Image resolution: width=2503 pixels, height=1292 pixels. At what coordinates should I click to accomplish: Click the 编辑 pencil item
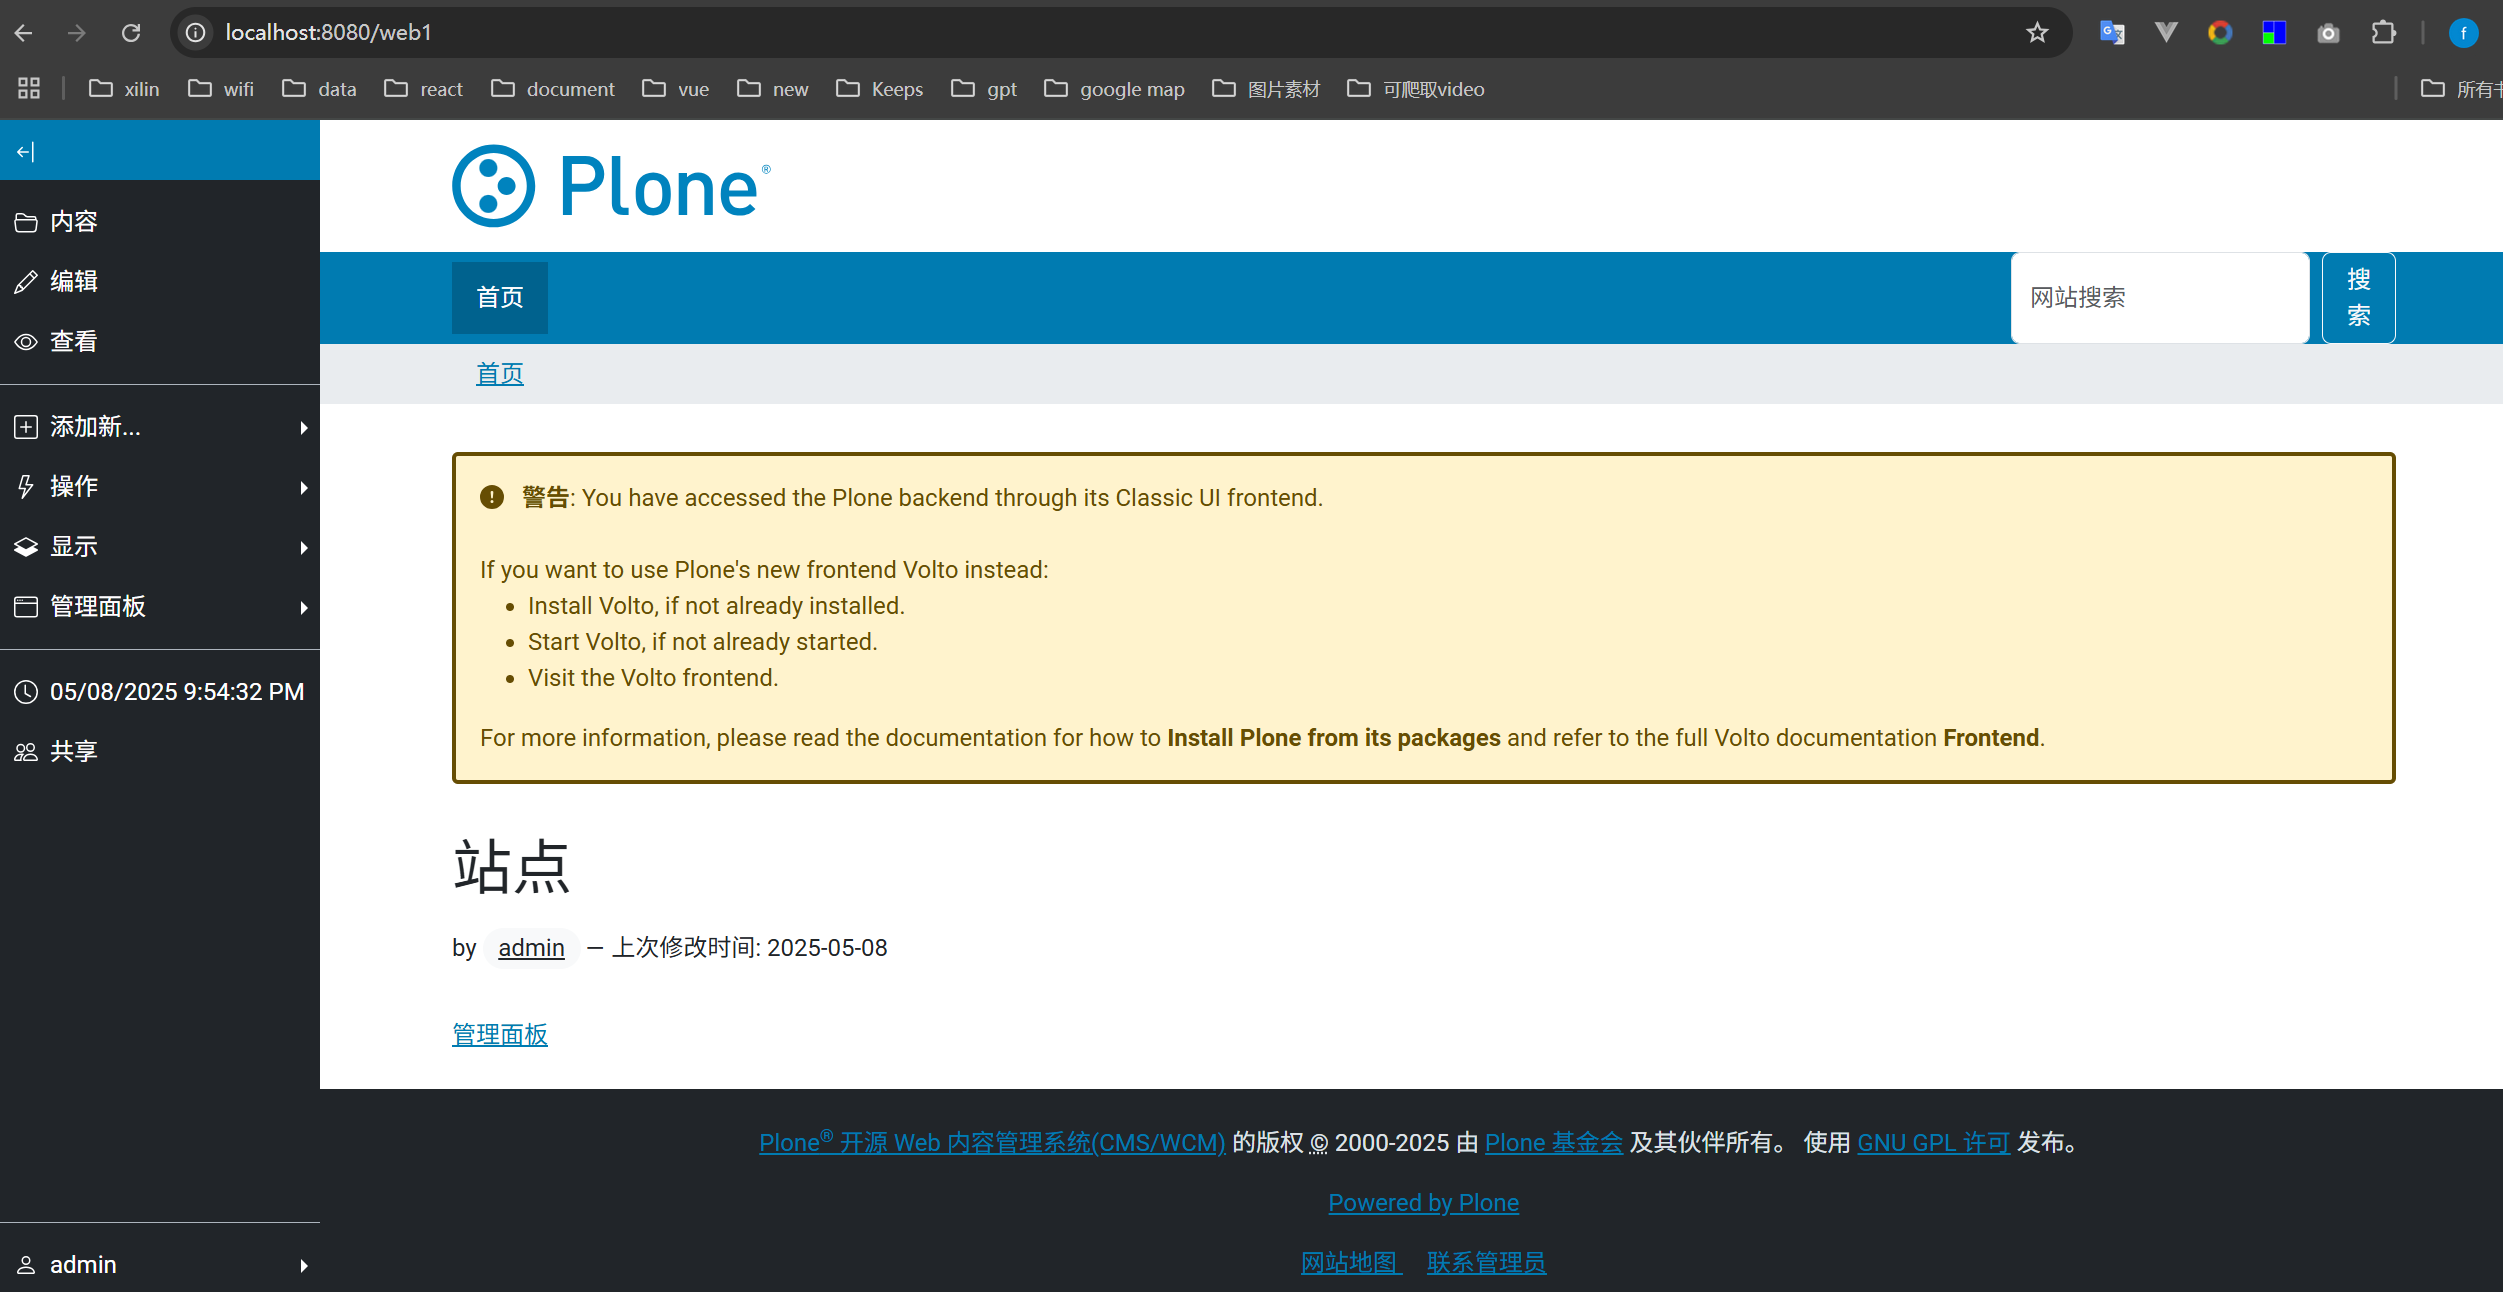click(x=72, y=282)
